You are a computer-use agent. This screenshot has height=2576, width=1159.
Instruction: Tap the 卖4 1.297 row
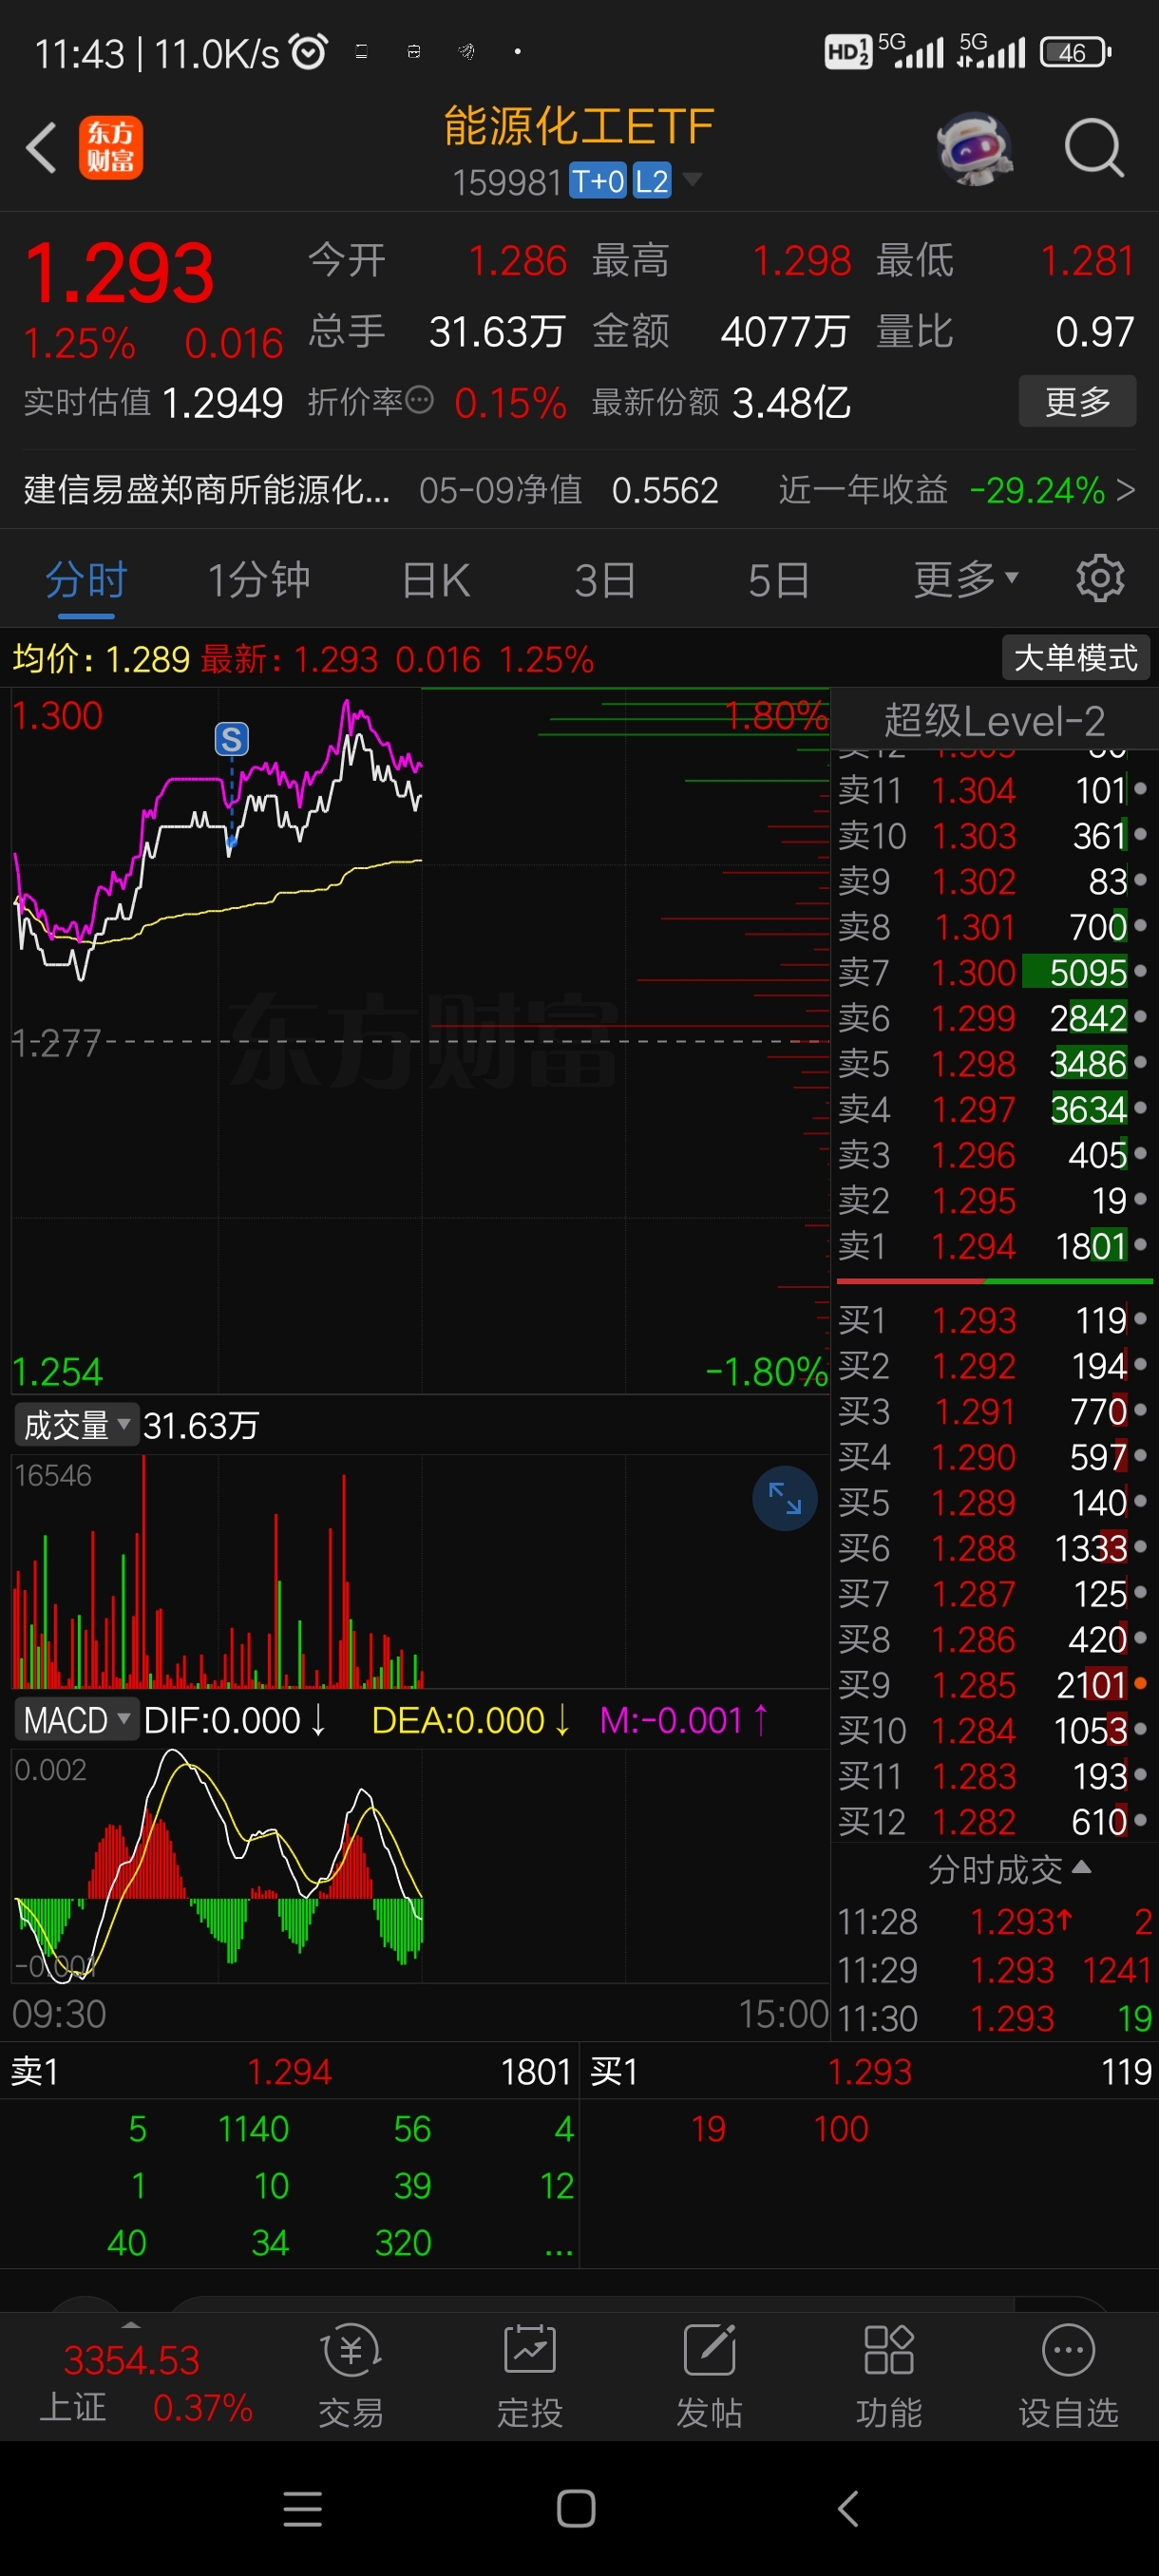(x=994, y=1109)
